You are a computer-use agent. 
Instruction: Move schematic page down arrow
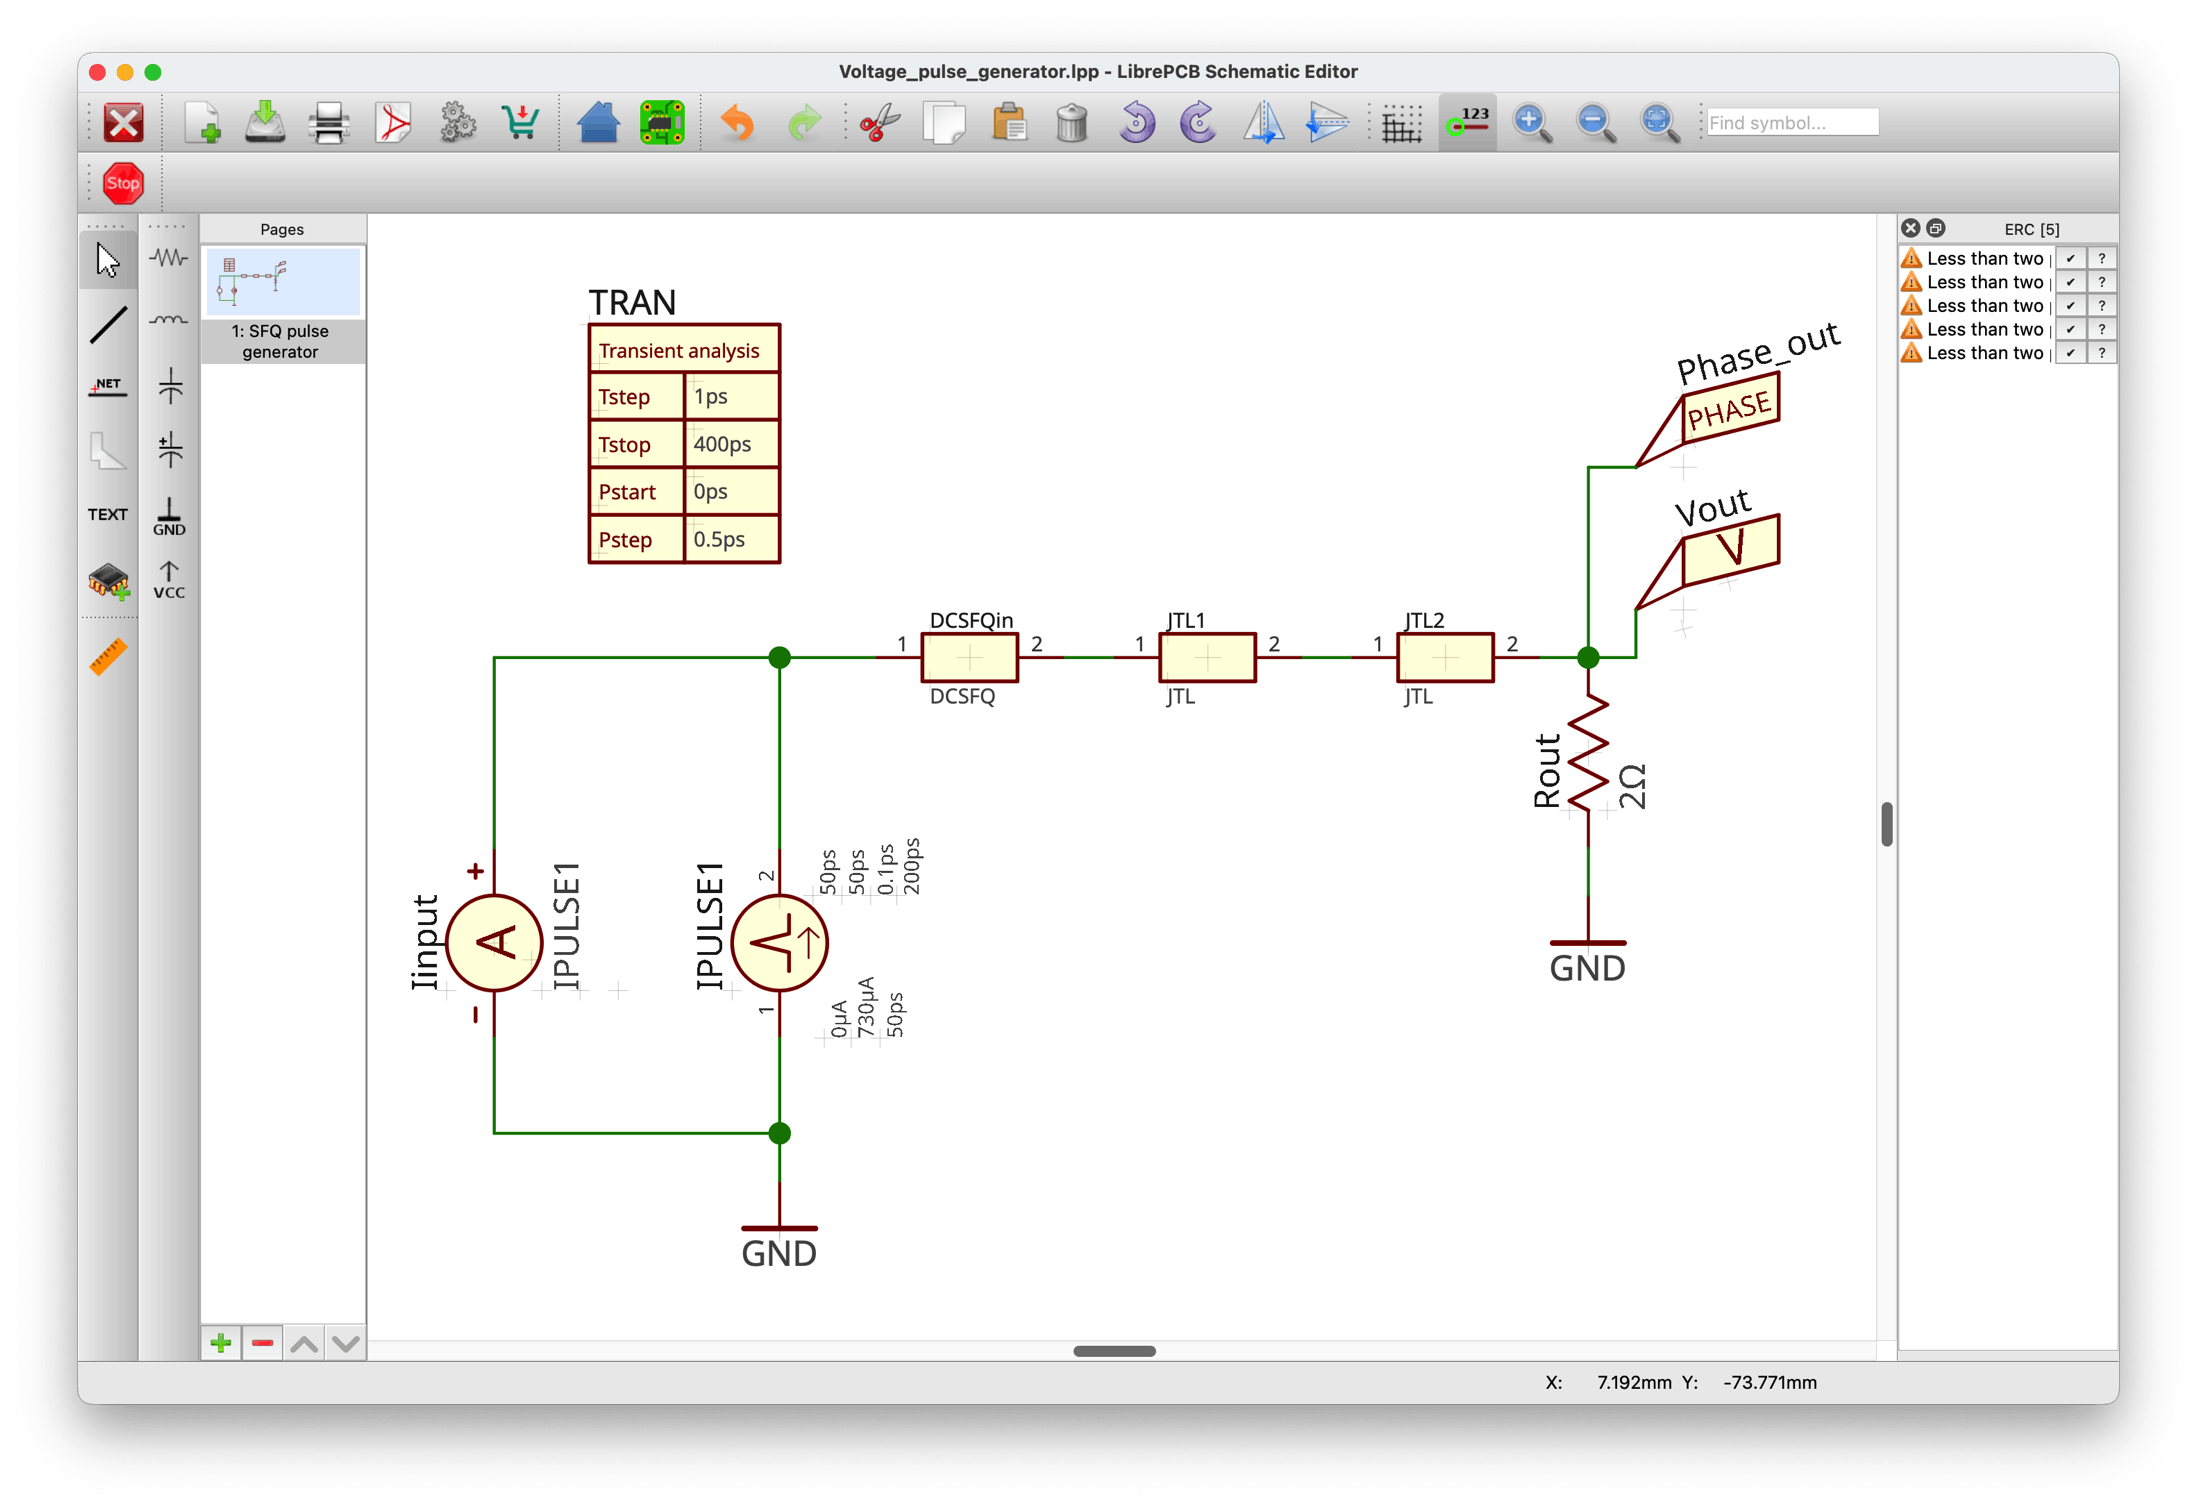click(346, 1343)
